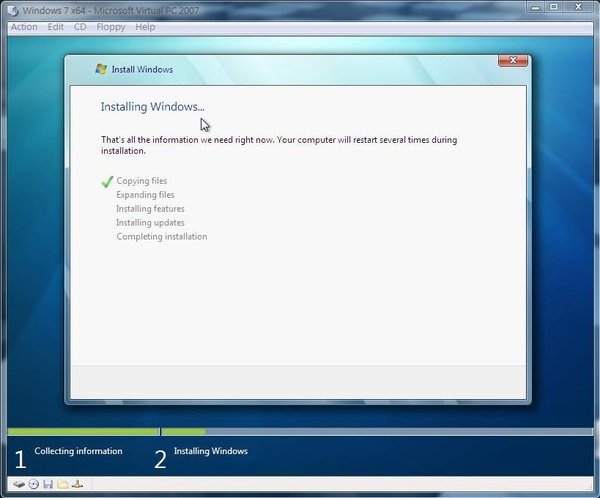Click the 'Installing features' step
This screenshot has width=600, height=498.
click(150, 209)
